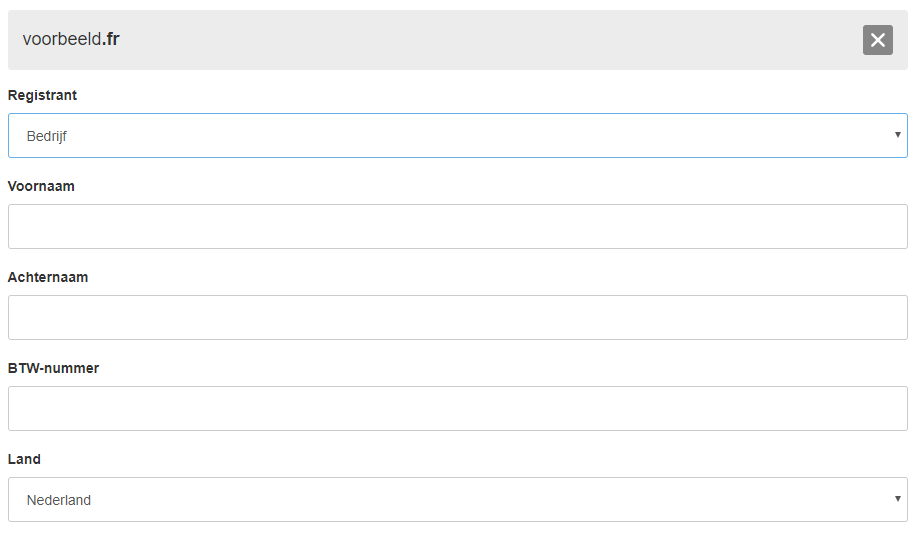This screenshot has width=922, height=535.
Task: Click the Achternaam field label
Action: (48, 277)
